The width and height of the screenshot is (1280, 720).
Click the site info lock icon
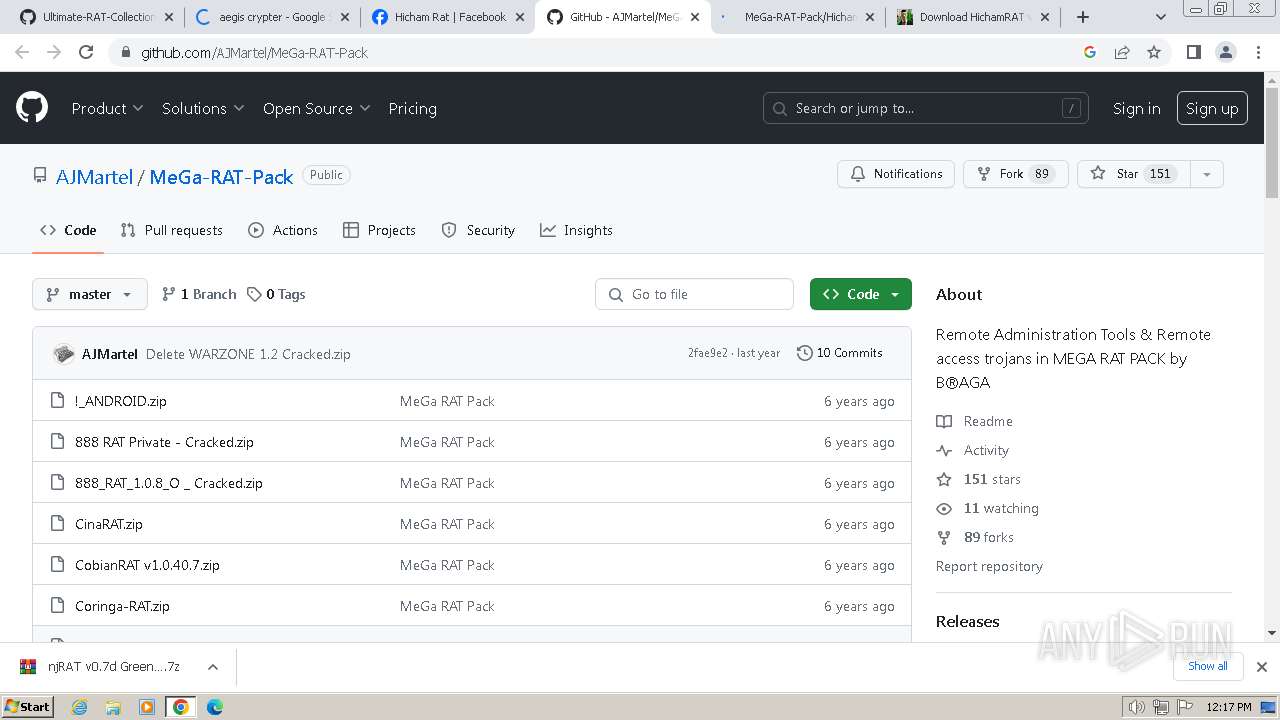coord(125,52)
